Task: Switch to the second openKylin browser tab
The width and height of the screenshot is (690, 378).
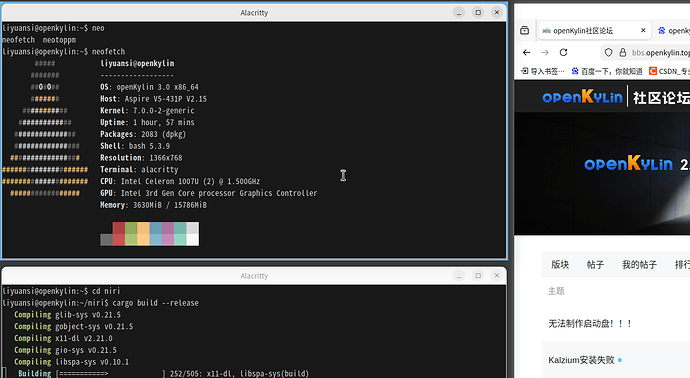Action: (673, 30)
